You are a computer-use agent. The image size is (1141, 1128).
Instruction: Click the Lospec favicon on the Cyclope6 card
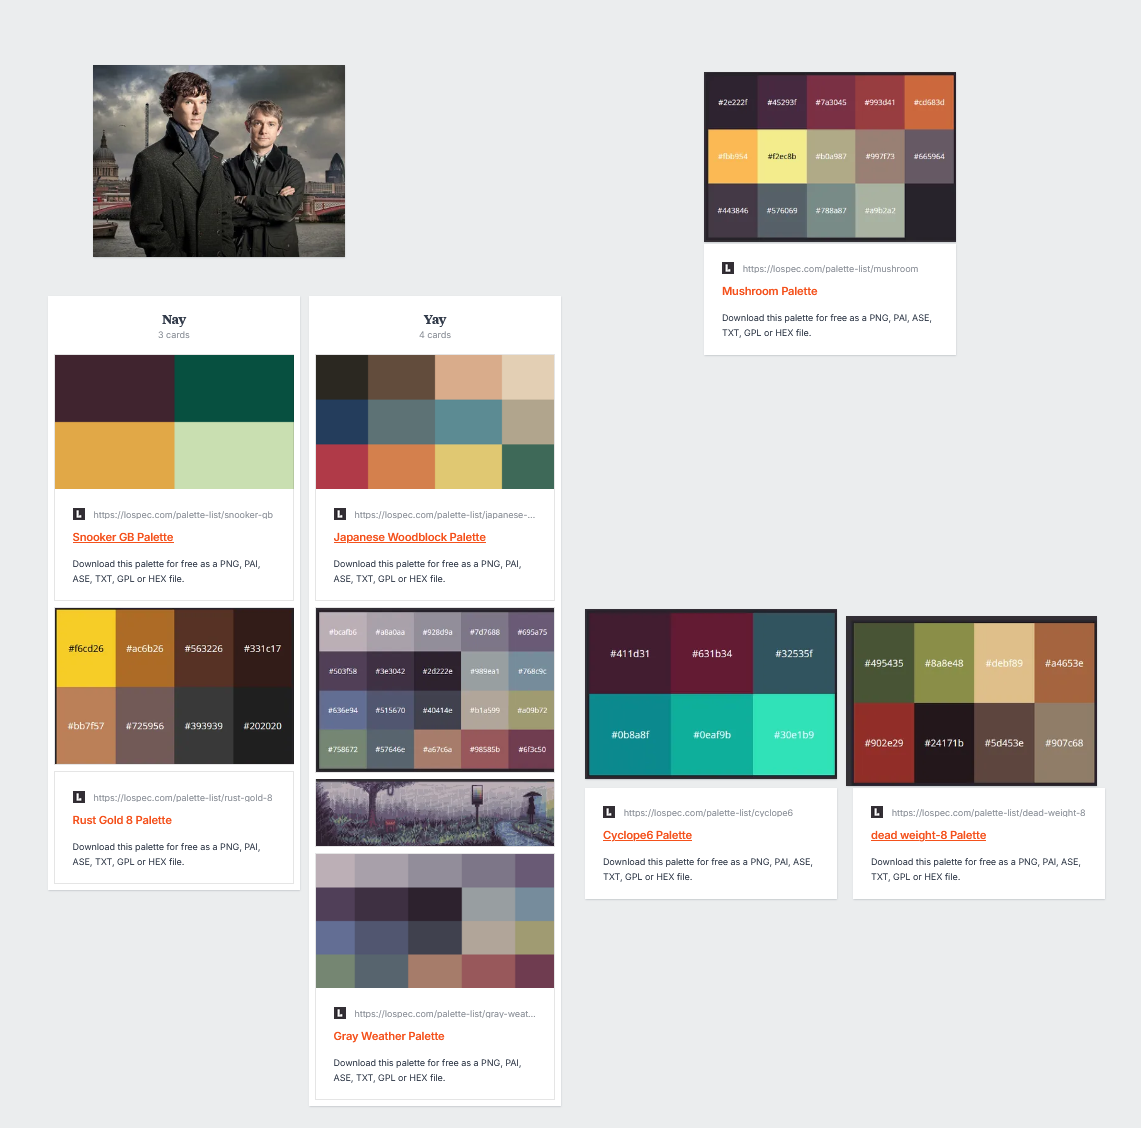[609, 812]
